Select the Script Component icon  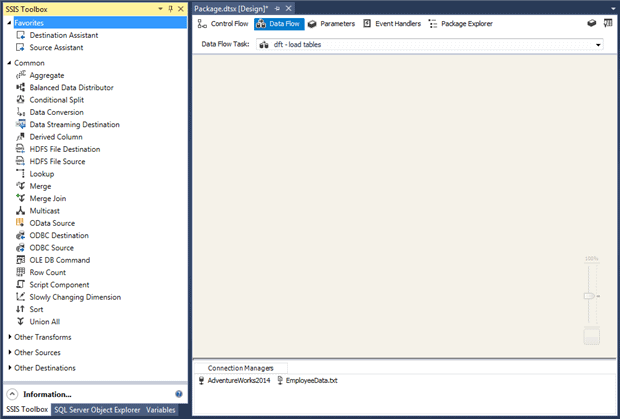coord(20,284)
